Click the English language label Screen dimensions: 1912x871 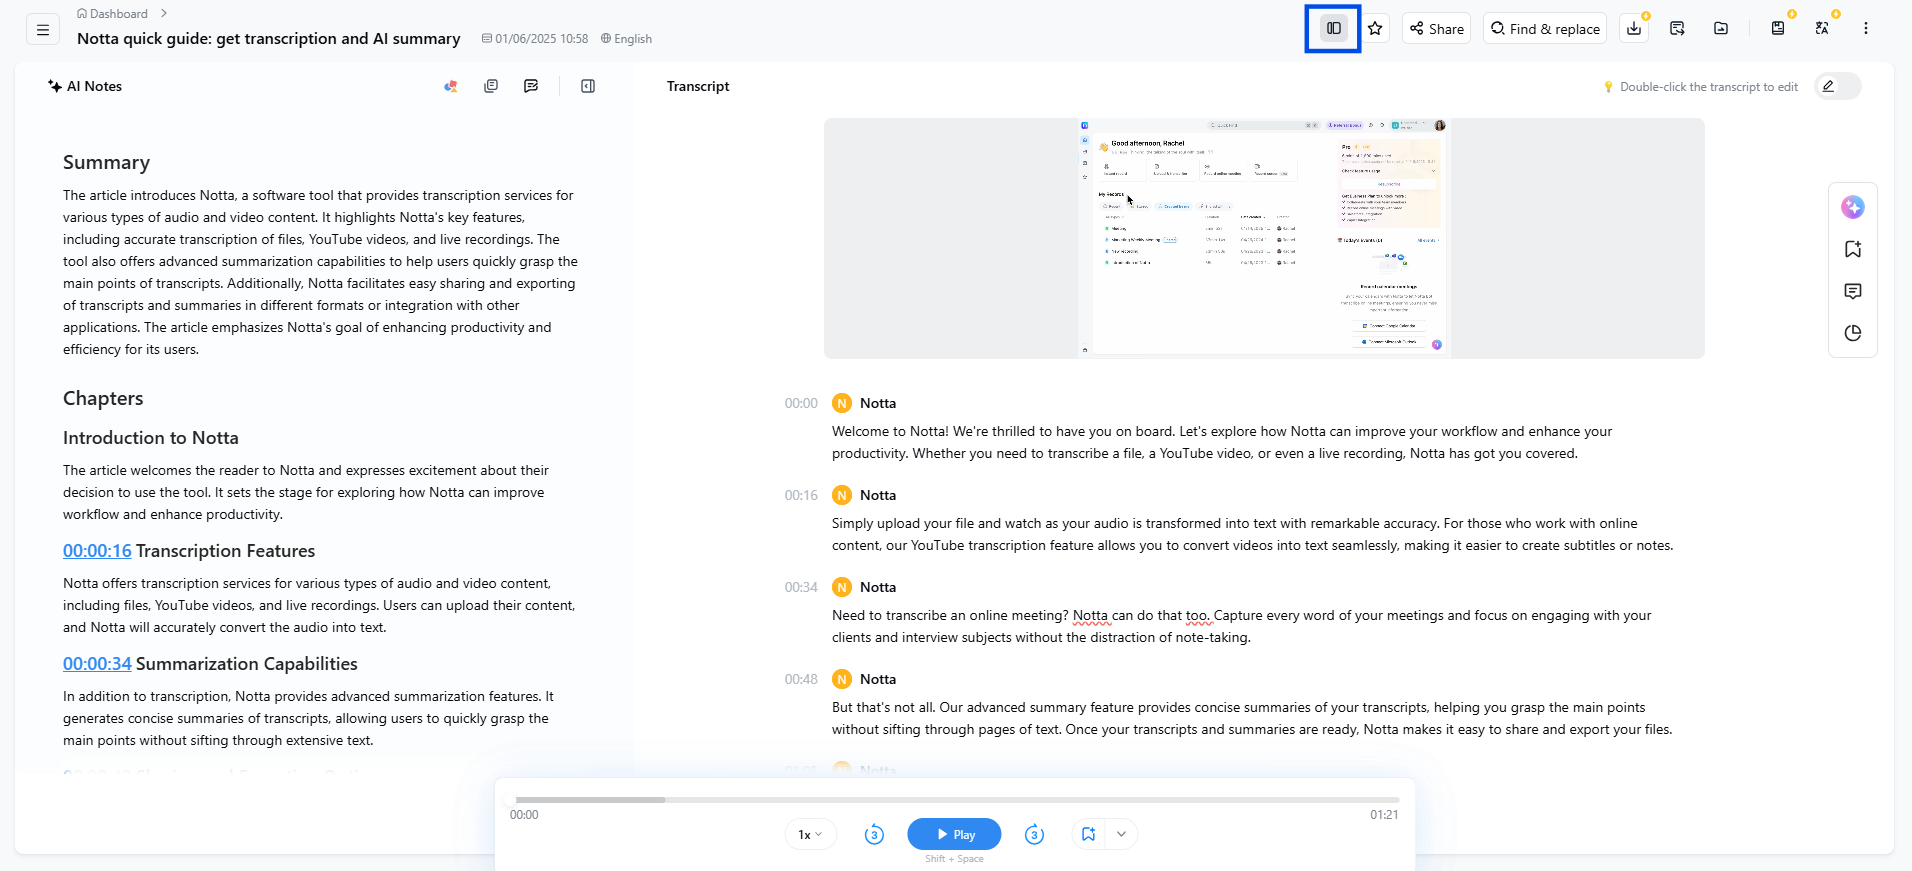coord(626,39)
